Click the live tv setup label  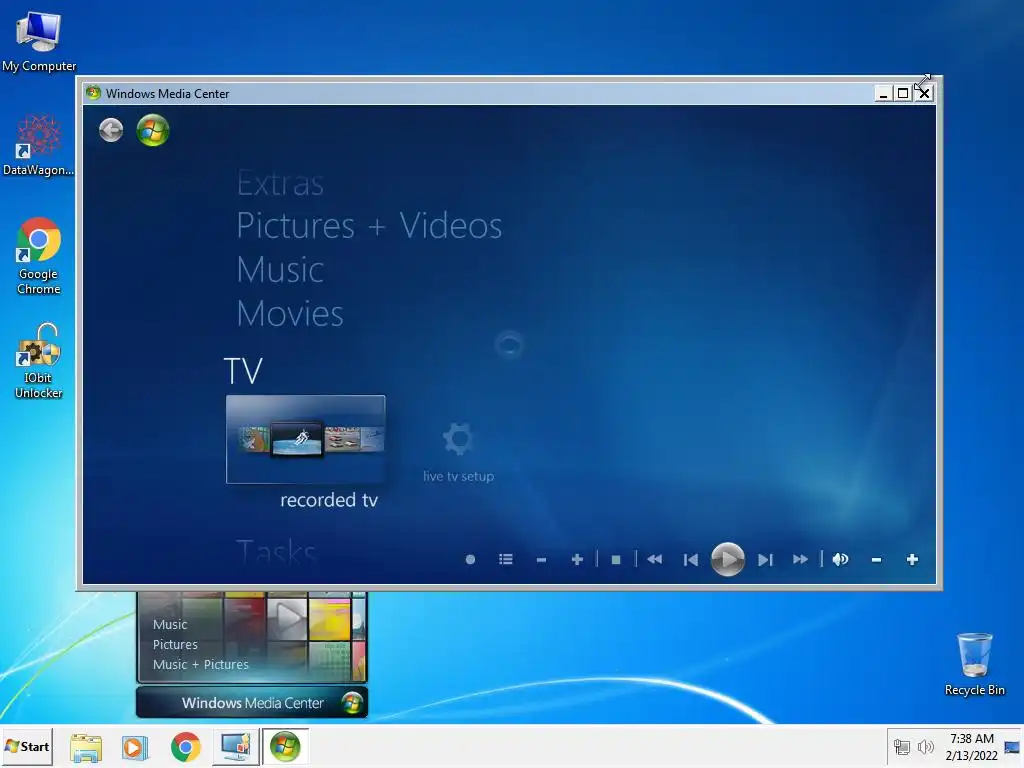tap(458, 476)
